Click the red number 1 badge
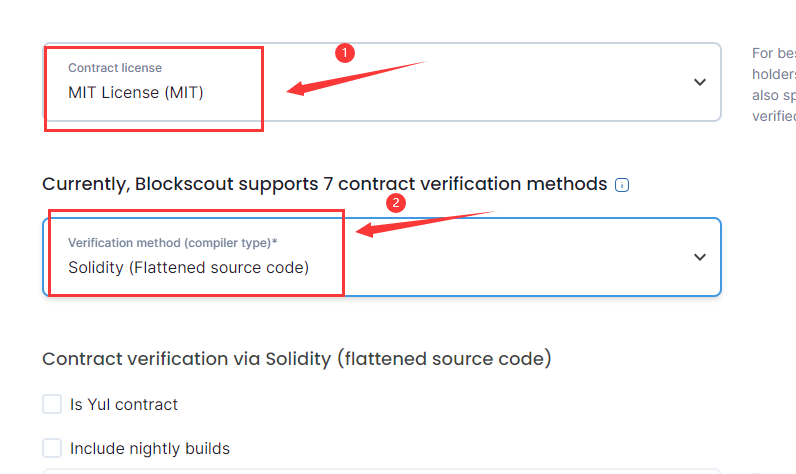 point(345,53)
